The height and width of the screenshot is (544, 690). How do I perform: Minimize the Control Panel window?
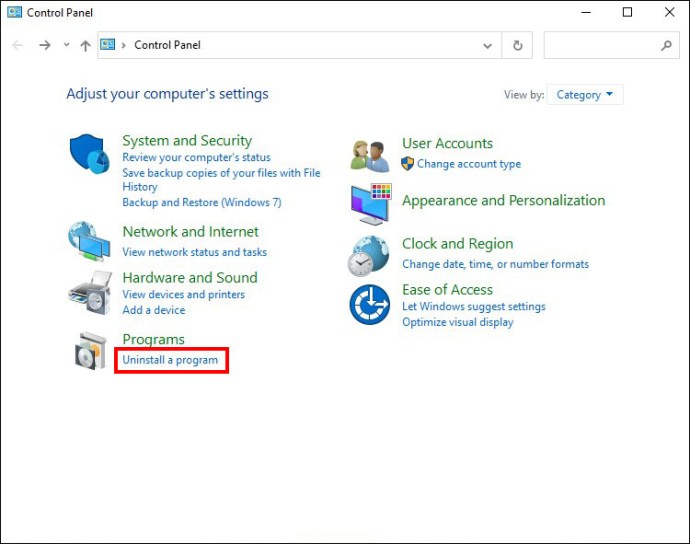(x=586, y=12)
